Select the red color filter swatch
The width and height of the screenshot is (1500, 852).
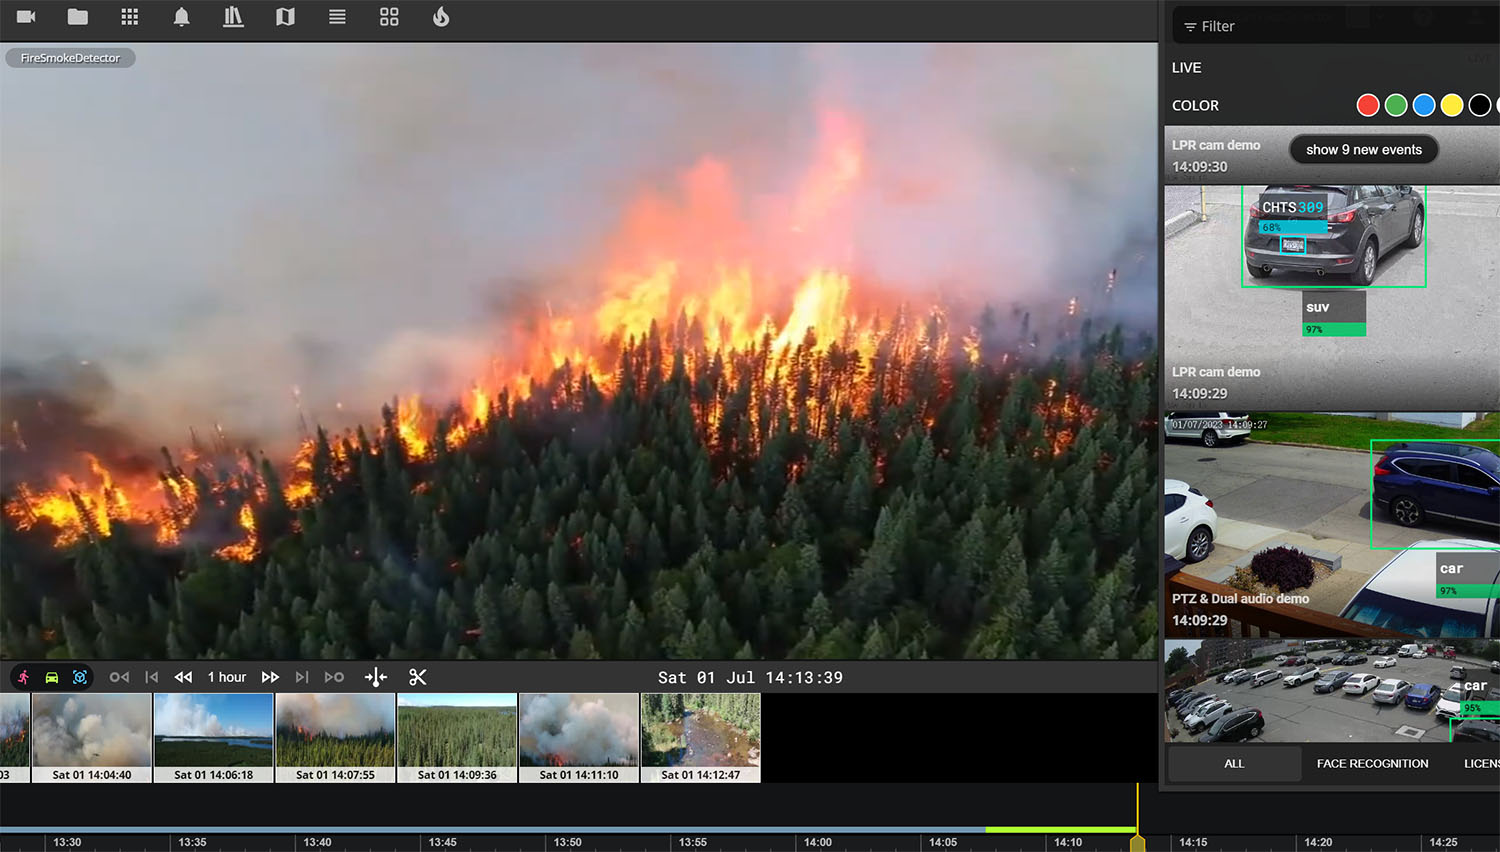(1367, 105)
